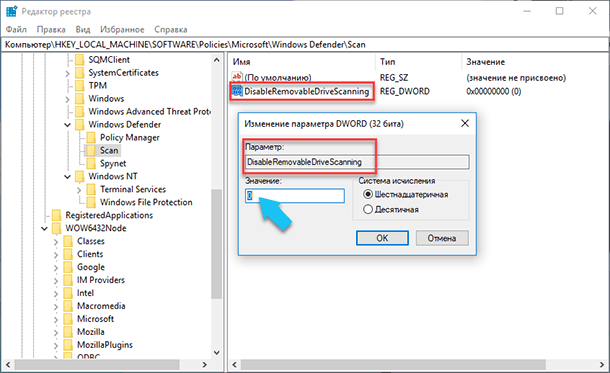The width and height of the screenshot is (610, 373).
Task: Select the Decimal (Десятичная) radio button
Action: [x=368, y=209]
